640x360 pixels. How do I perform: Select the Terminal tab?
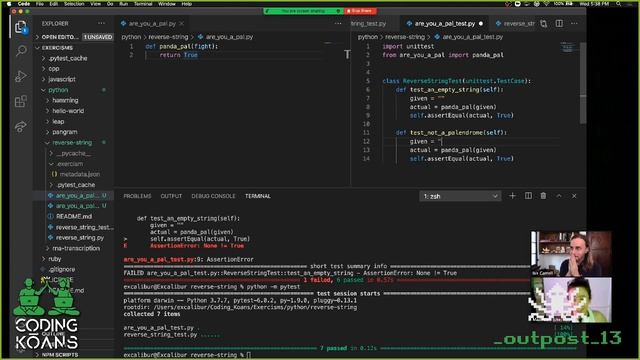coord(258,196)
